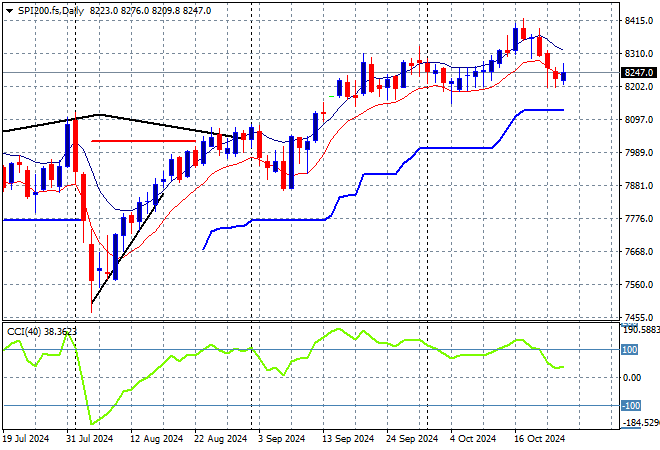Click the current price label 8247.0
Screen dimensions: 660x450
pyautogui.click(x=639, y=73)
